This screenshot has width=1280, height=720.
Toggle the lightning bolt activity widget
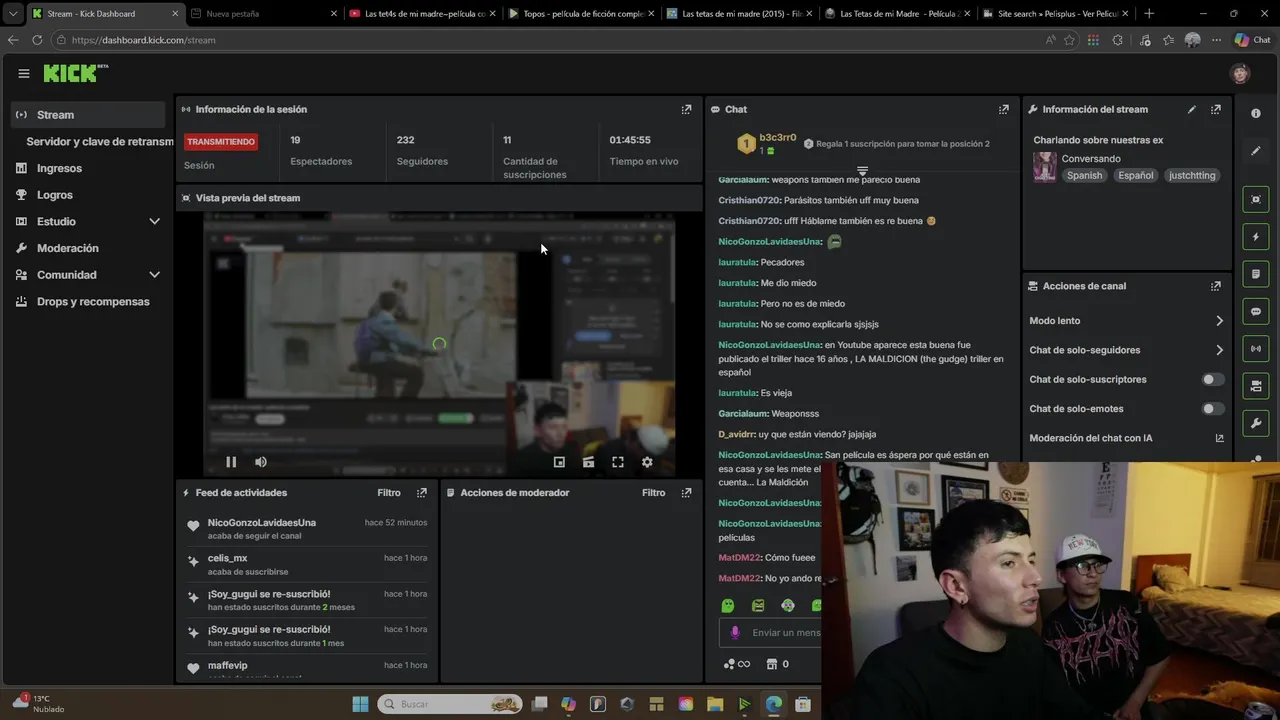click(x=1256, y=237)
